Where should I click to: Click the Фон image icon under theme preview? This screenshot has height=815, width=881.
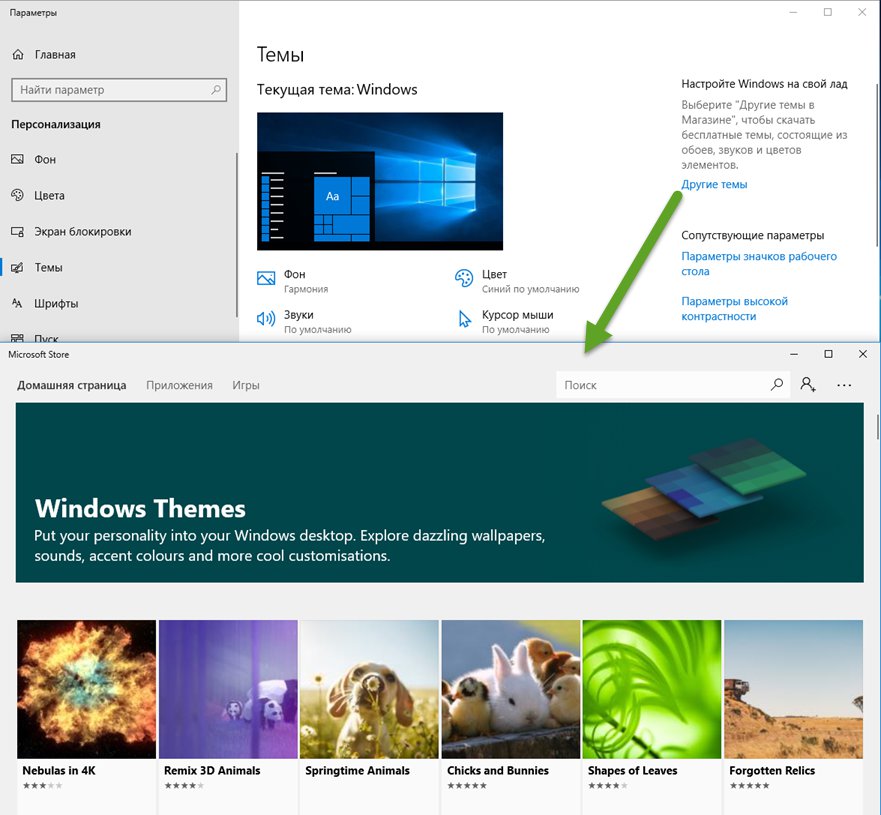pos(266,278)
